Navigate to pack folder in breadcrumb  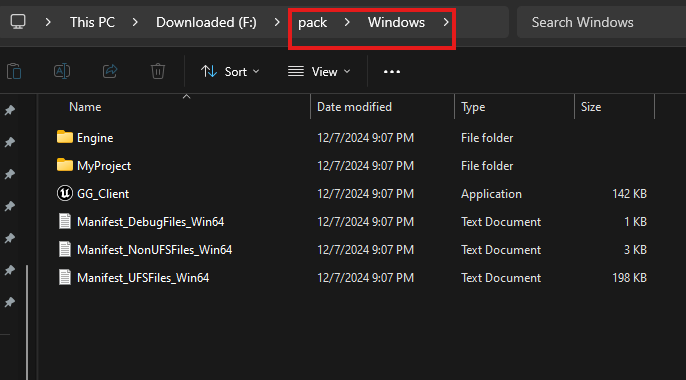[x=312, y=22]
